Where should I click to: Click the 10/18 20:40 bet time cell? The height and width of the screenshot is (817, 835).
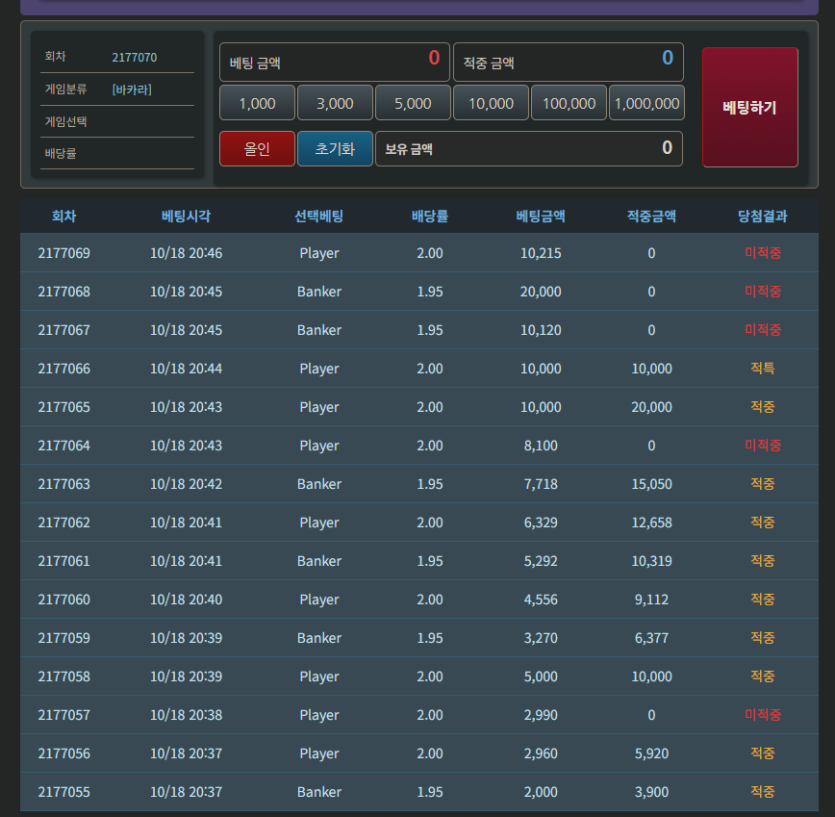(186, 600)
